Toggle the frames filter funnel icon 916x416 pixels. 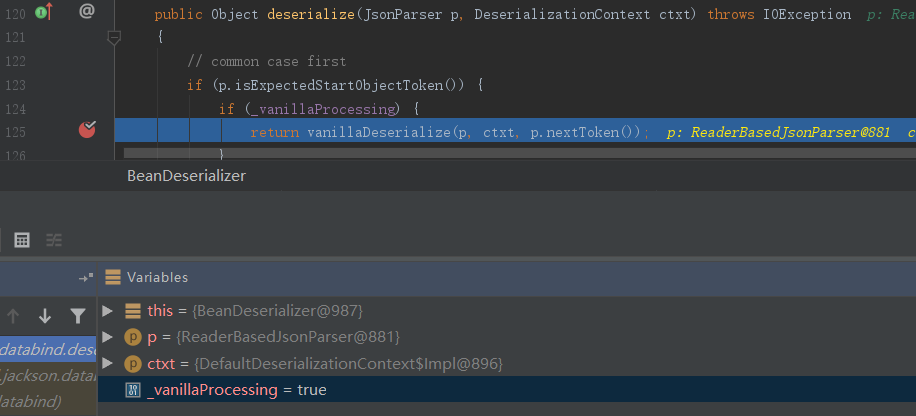coord(77,316)
